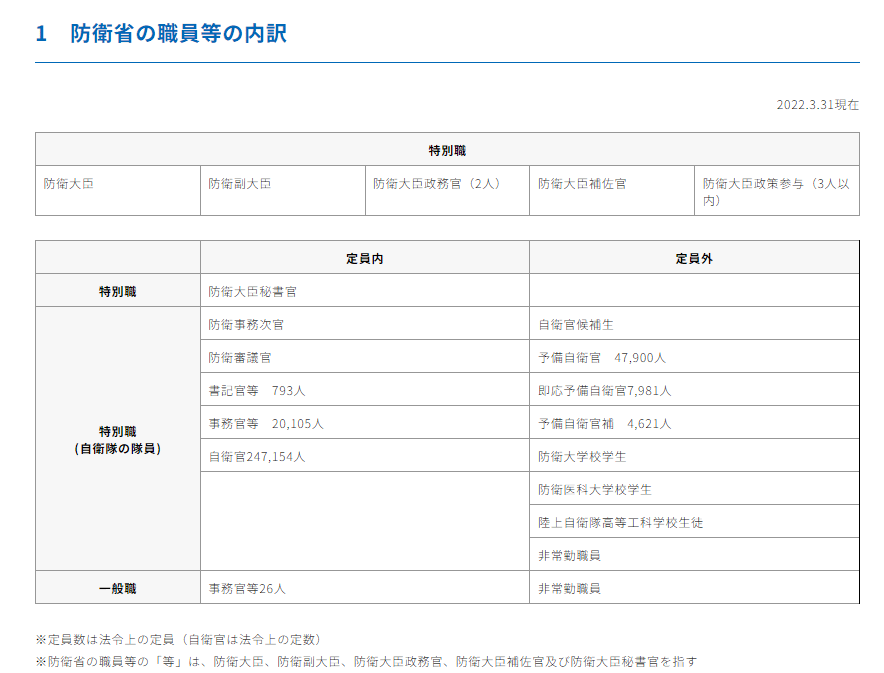Click the top table header '特別職'
The height and width of the screenshot is (673, 884).
pos(447,150)
